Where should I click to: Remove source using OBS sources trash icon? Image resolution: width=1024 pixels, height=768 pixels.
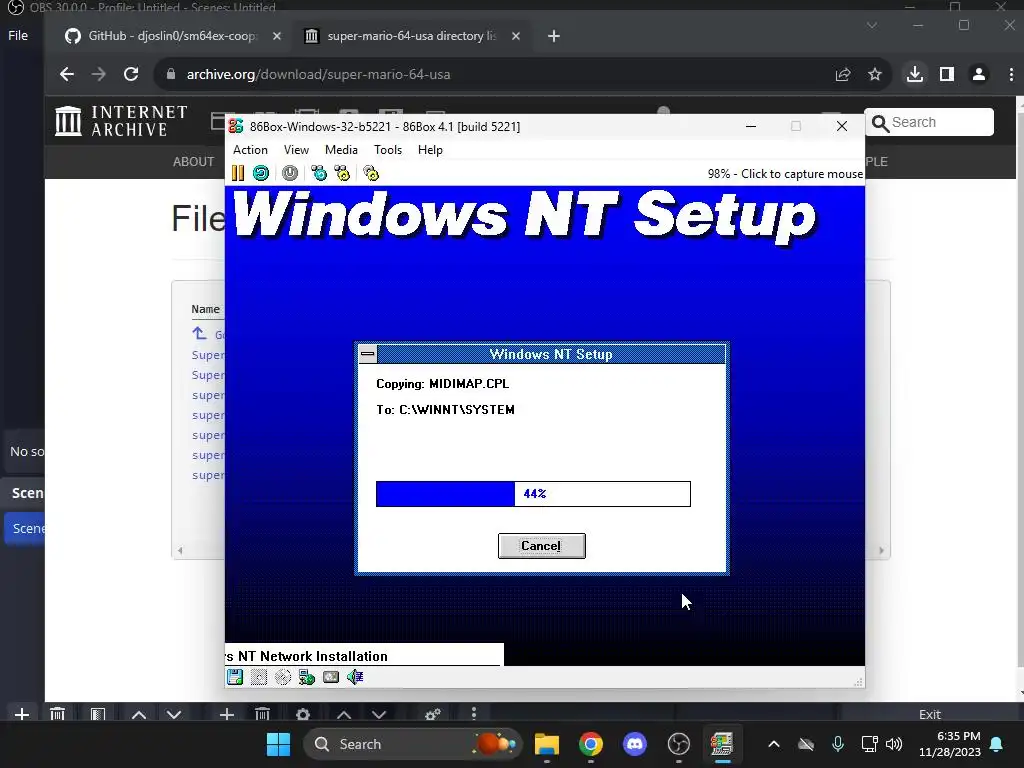click(263, 714)
